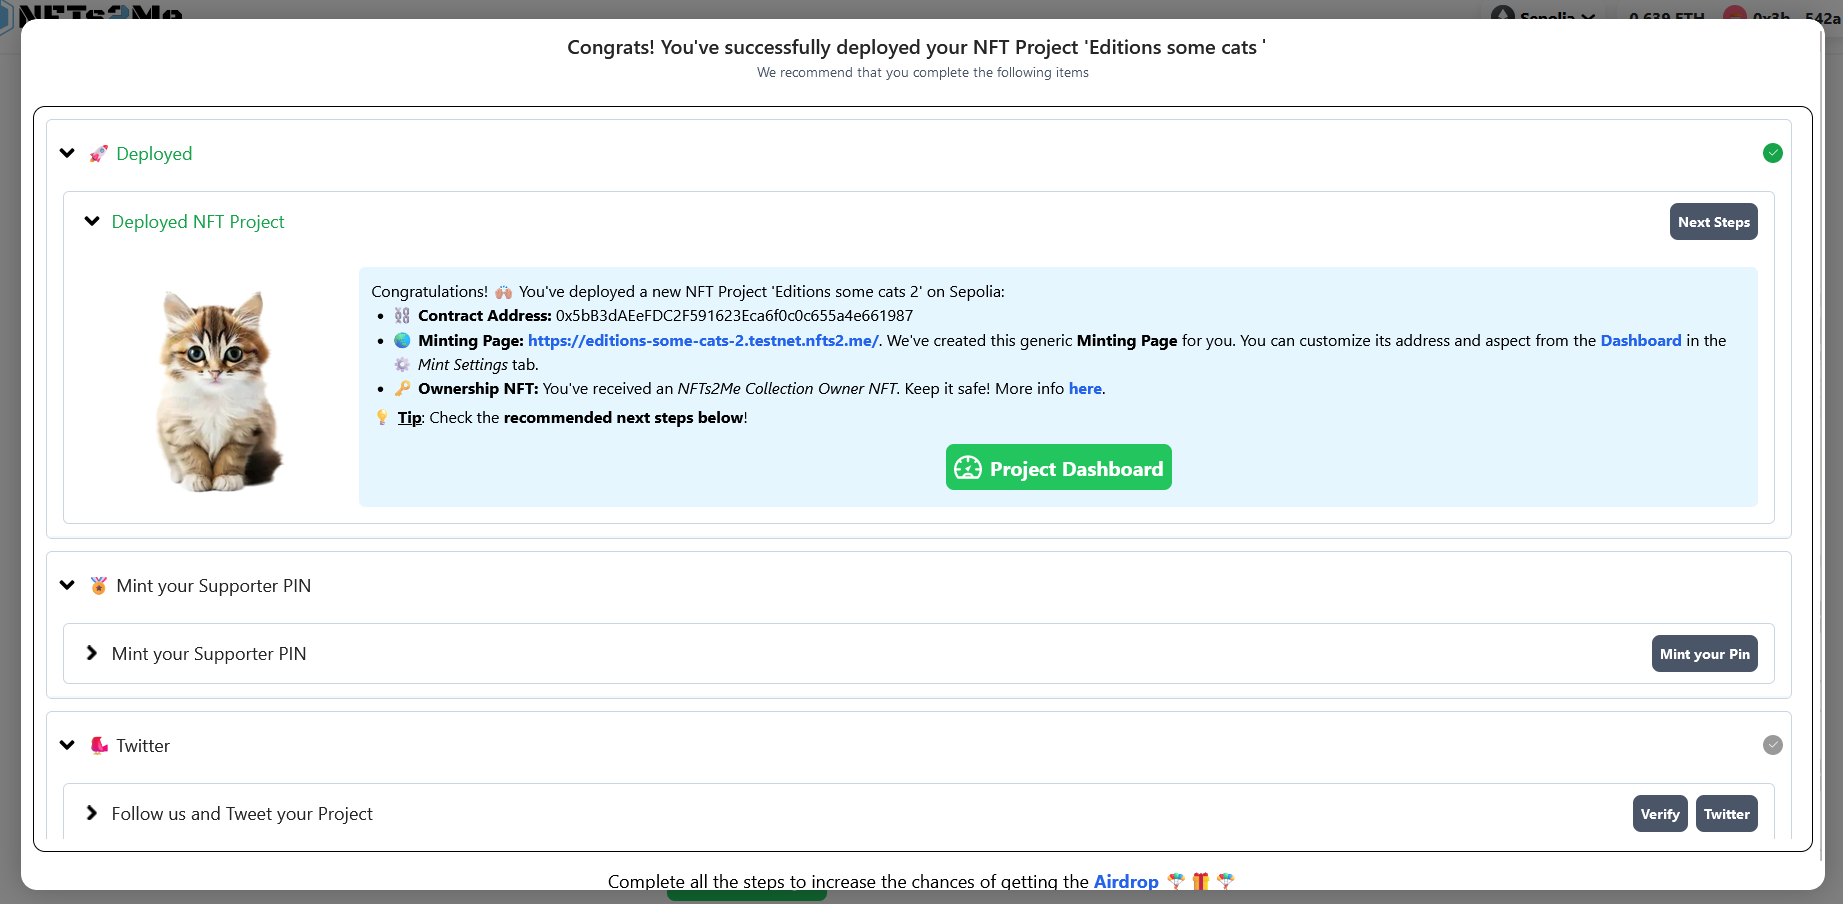Click the chain icon beside Contract Address
Viewport: 1843px width, 904px height.
pos(402,316)
